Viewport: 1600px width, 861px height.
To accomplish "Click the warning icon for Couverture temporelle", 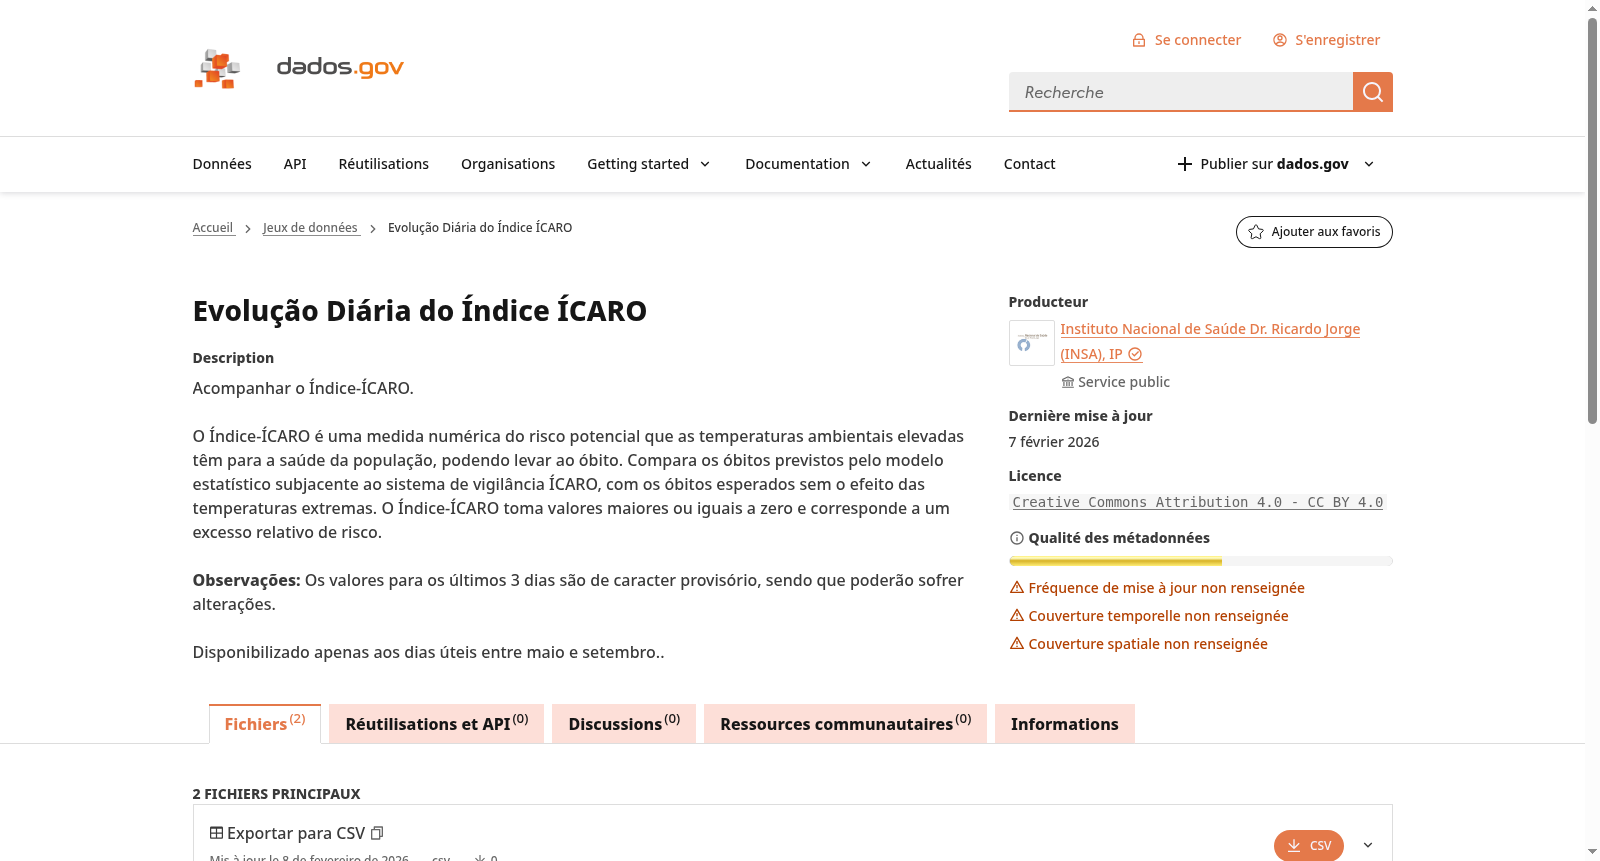I will (1017, 616).
